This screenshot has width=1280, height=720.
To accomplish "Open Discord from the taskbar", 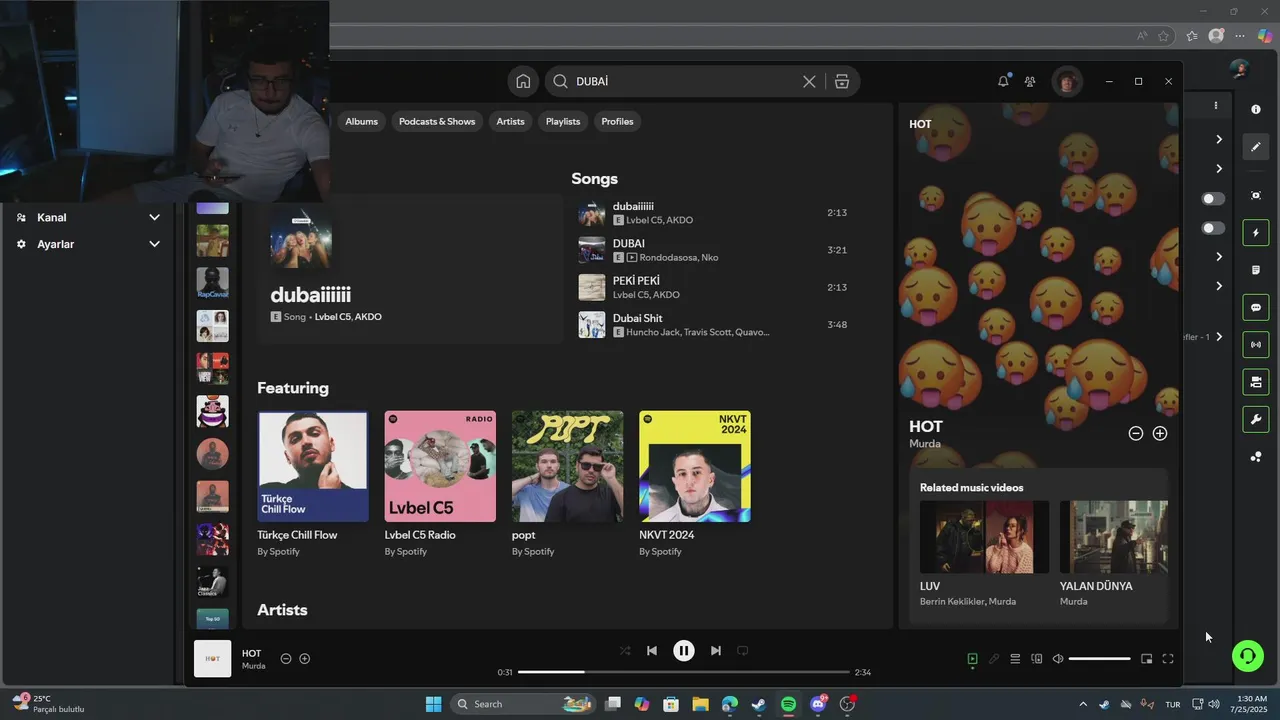I will [818, 704].
